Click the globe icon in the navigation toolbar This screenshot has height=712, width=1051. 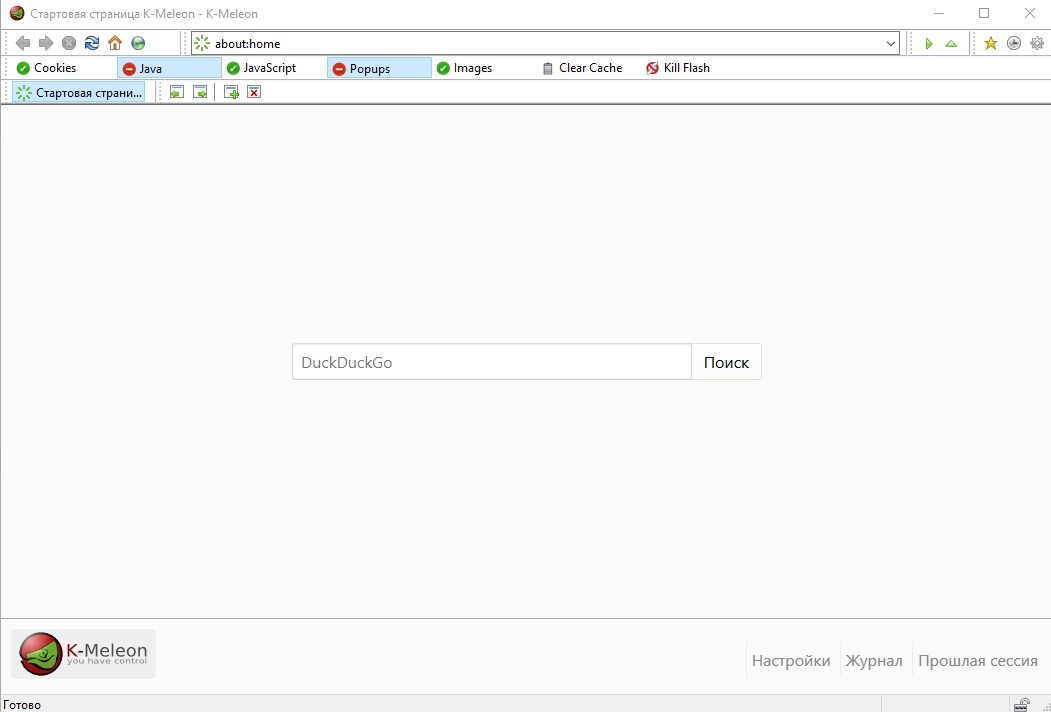(138, 44)
